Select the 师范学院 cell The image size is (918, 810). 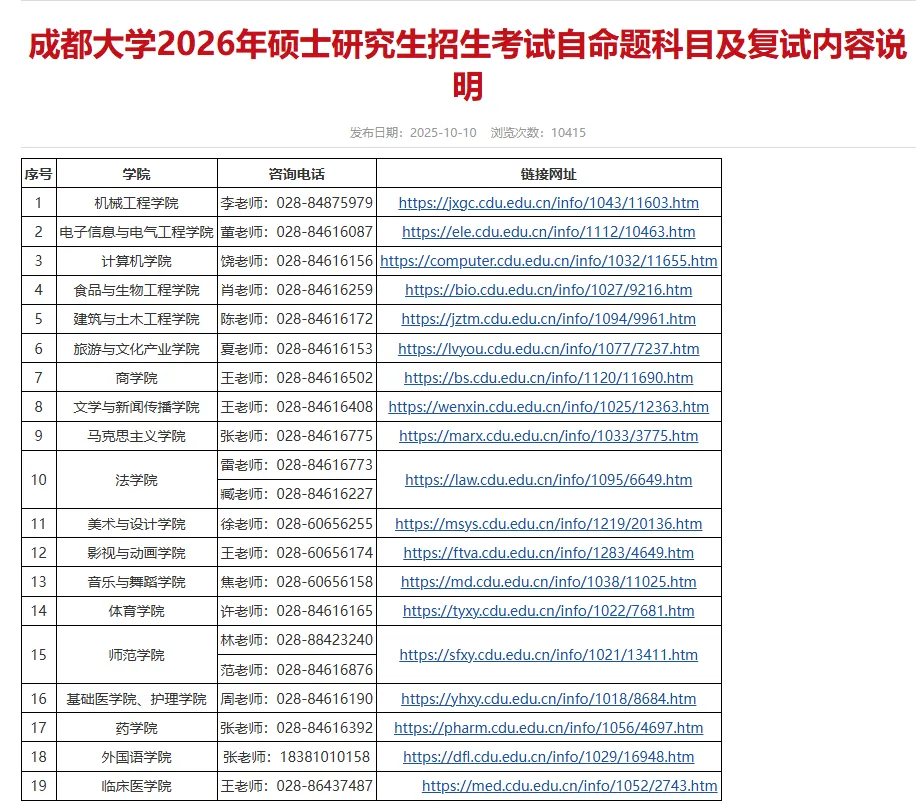136,655
